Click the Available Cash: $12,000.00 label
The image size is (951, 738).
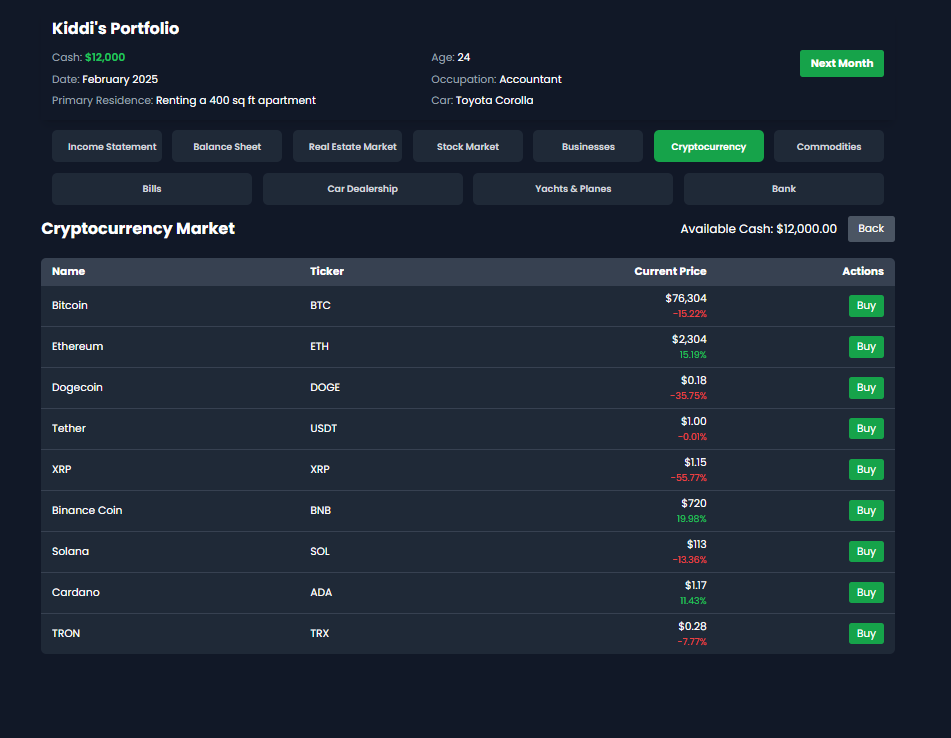[x=758, y=229]
